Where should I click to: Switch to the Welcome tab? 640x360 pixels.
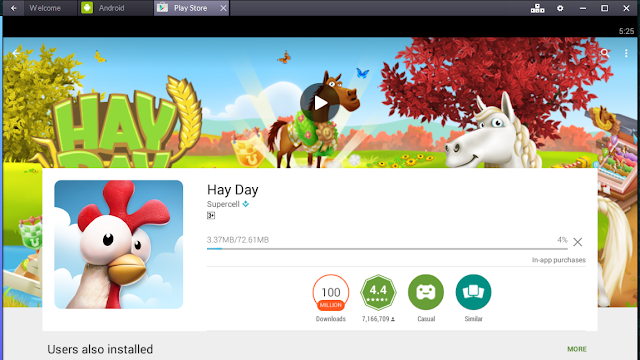pyautogui.click(x=45, y=8)
